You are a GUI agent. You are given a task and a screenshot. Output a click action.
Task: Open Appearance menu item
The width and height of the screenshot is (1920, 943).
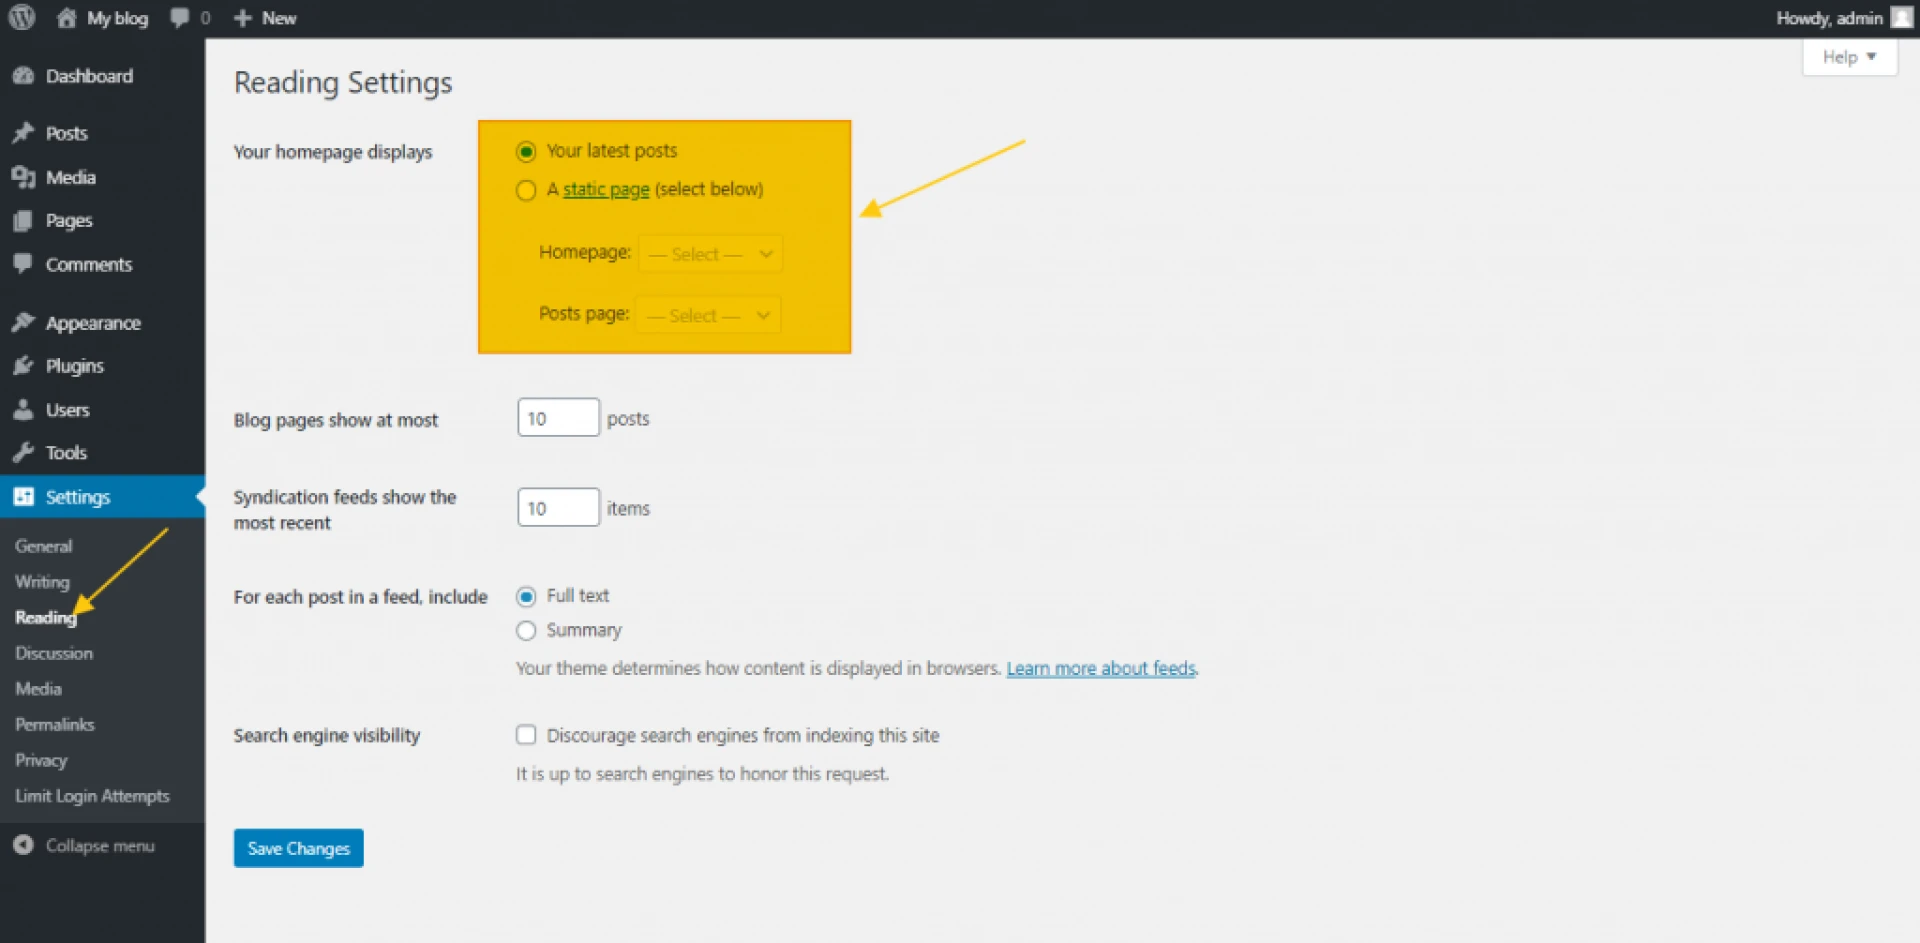pos(93,323)
